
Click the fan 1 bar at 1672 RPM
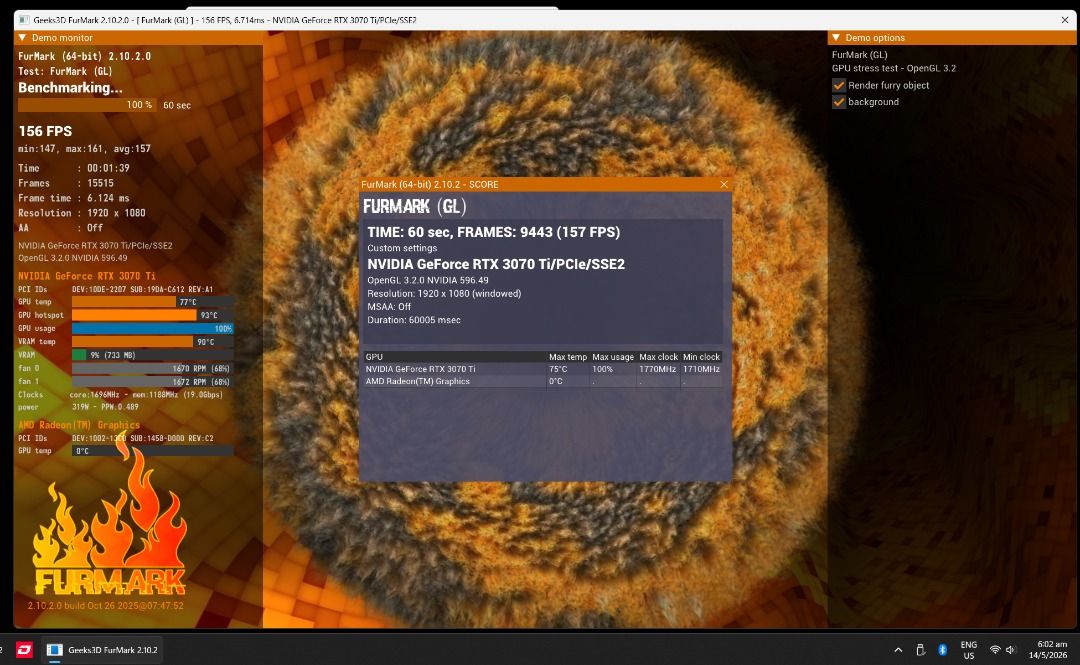(x=152, y=382)
